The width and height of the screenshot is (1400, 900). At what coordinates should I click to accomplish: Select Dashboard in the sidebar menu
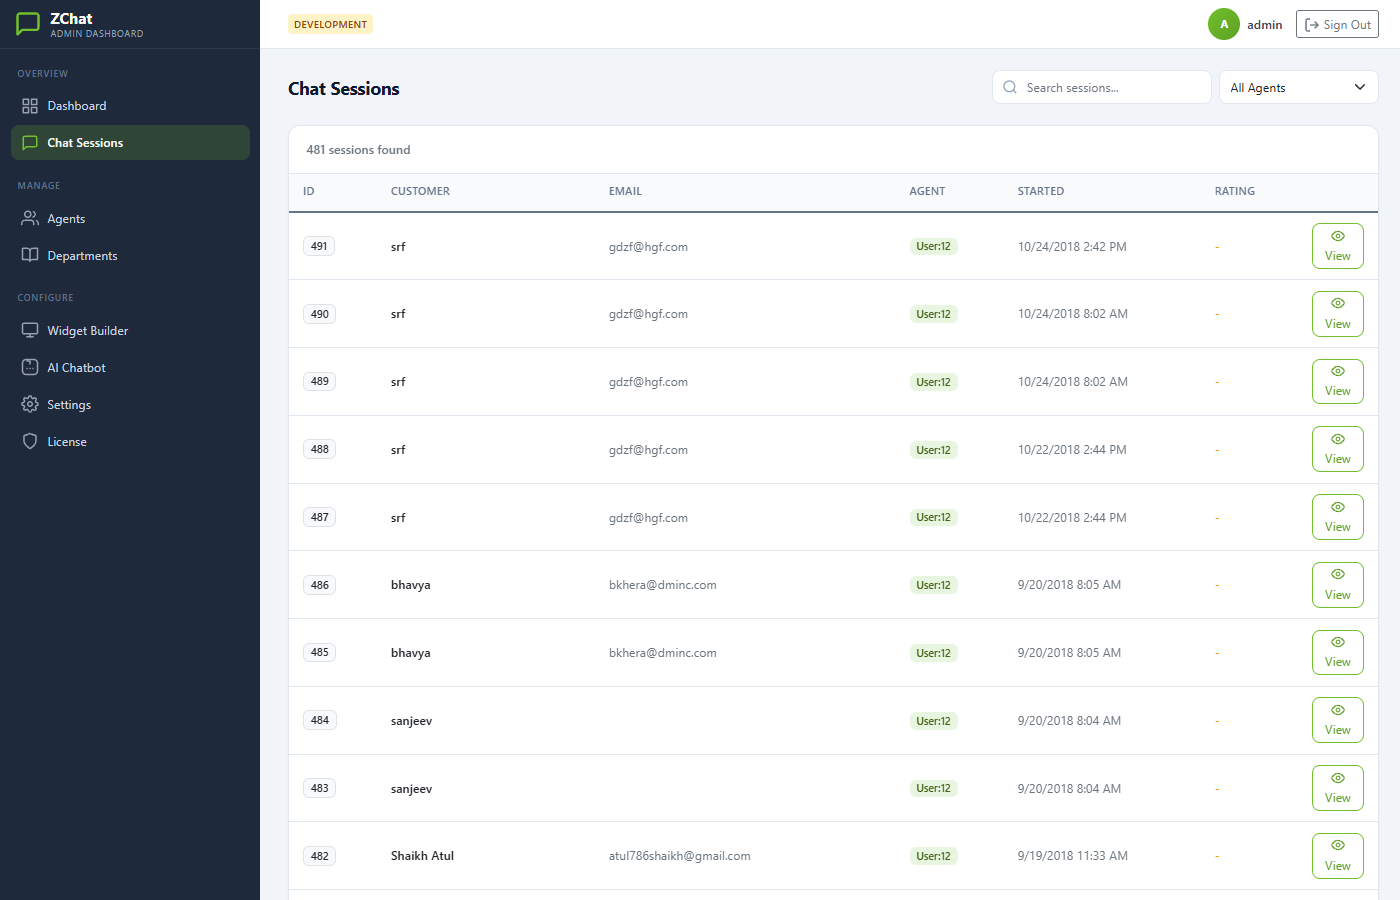(x=77, y=105)
